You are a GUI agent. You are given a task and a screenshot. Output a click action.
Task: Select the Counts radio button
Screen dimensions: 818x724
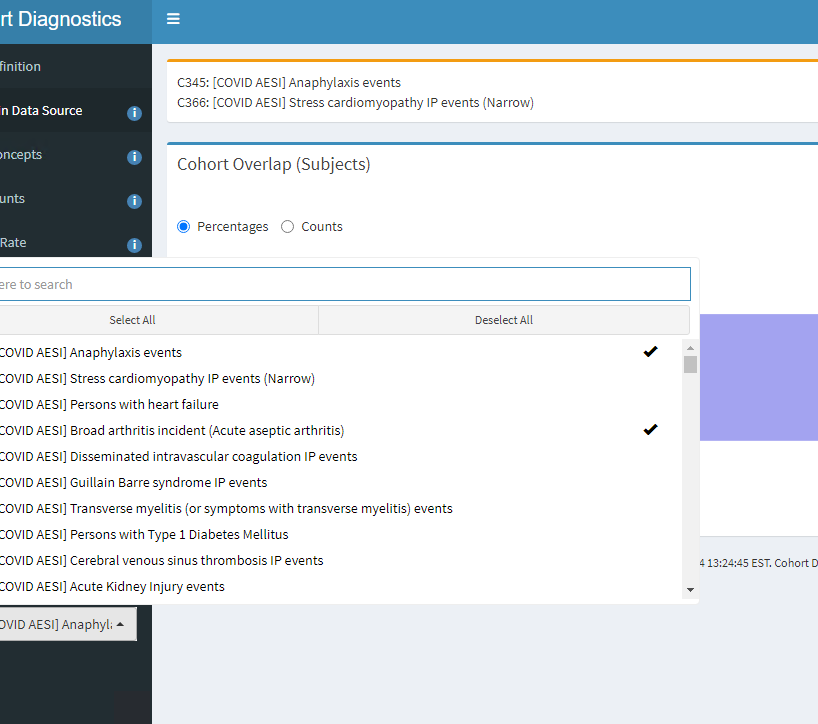click(287, 226)
